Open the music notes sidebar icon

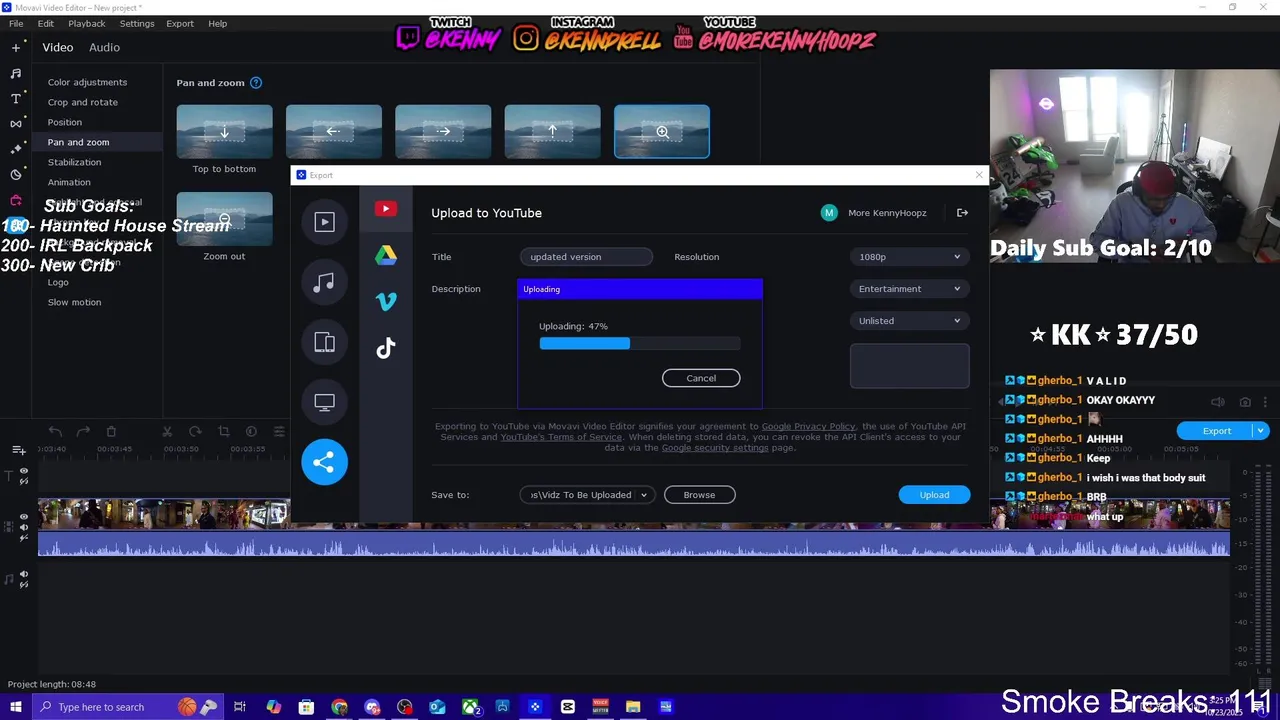point(16,73)
